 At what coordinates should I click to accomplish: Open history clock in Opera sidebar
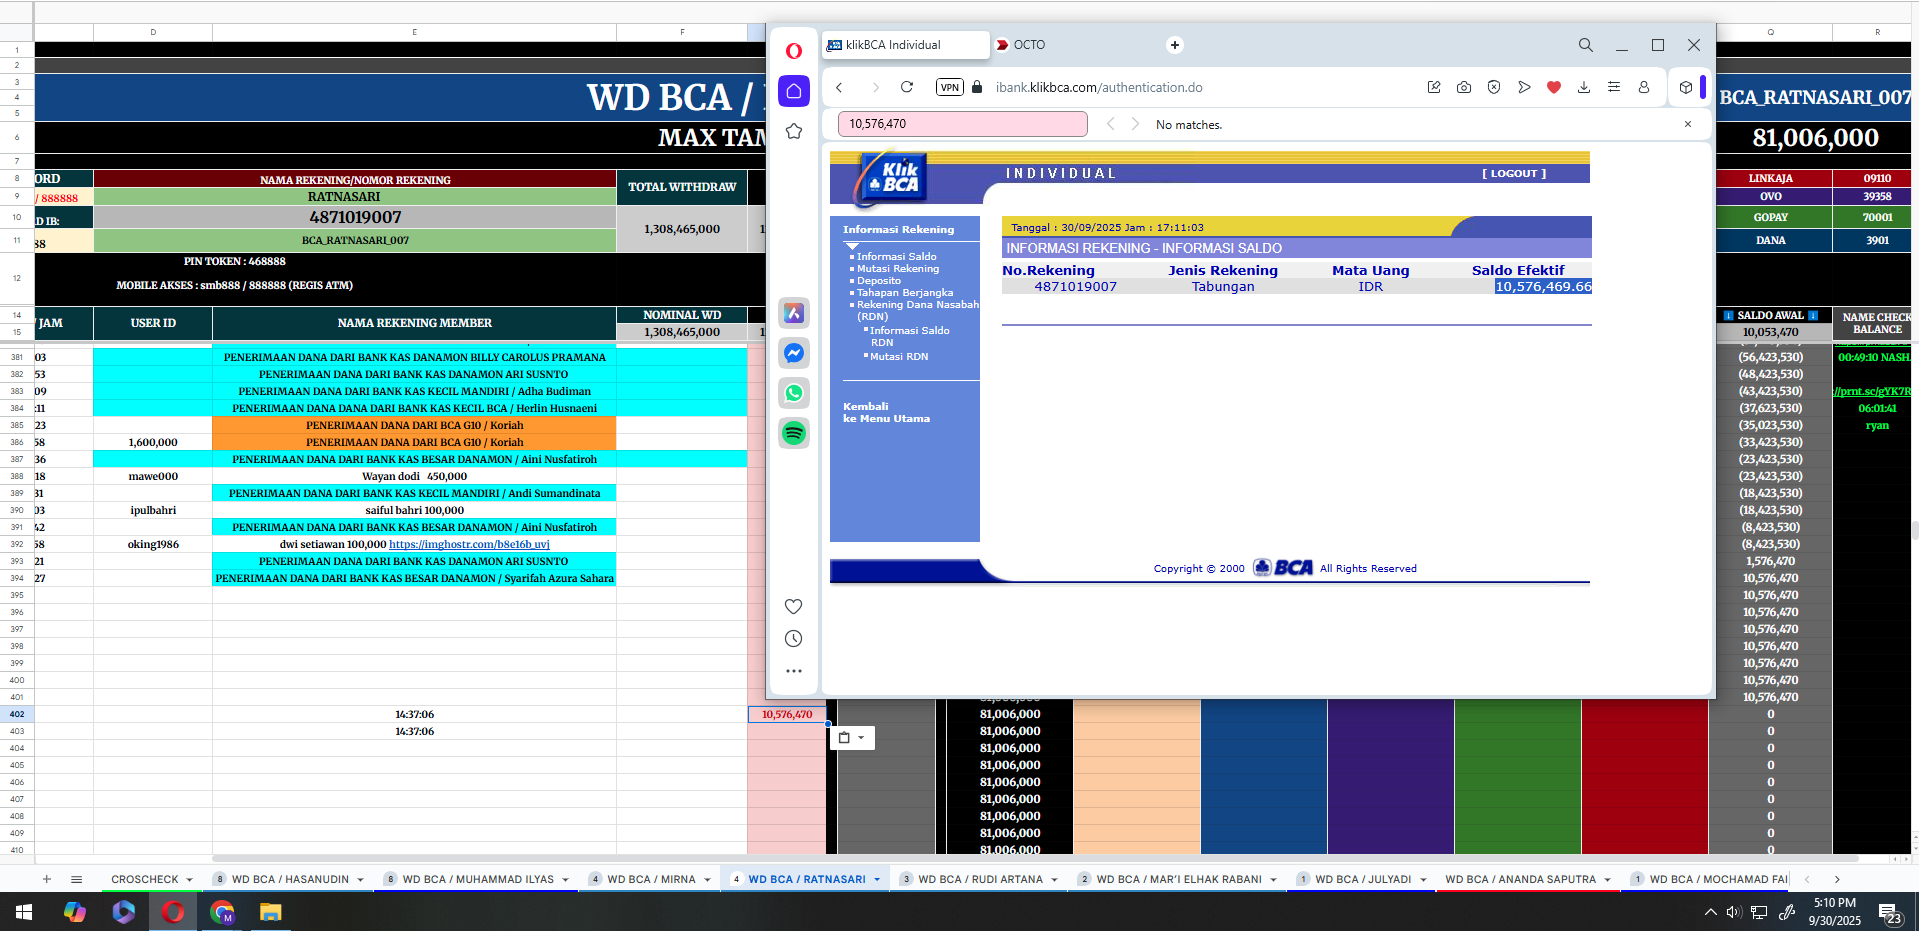[x=794, y=639]
